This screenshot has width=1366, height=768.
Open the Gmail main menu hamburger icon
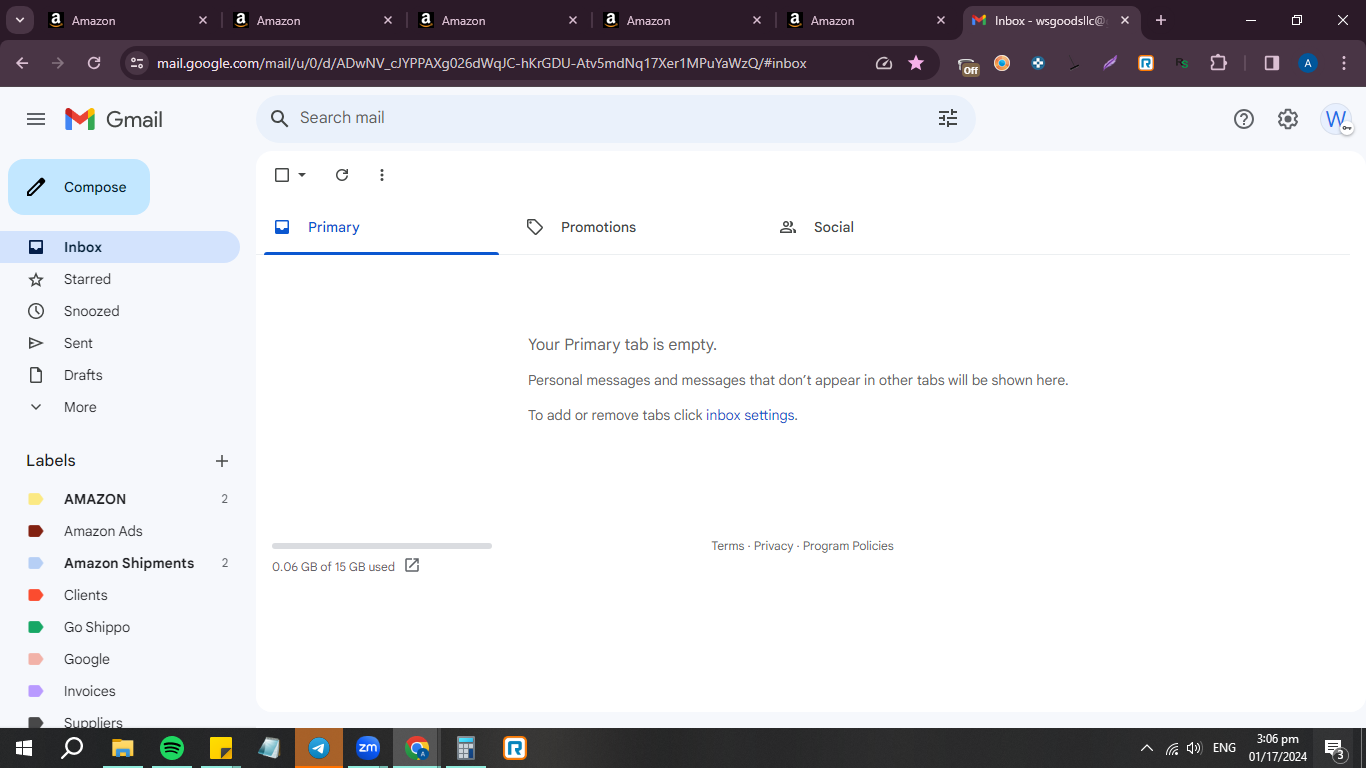point(36,119)
